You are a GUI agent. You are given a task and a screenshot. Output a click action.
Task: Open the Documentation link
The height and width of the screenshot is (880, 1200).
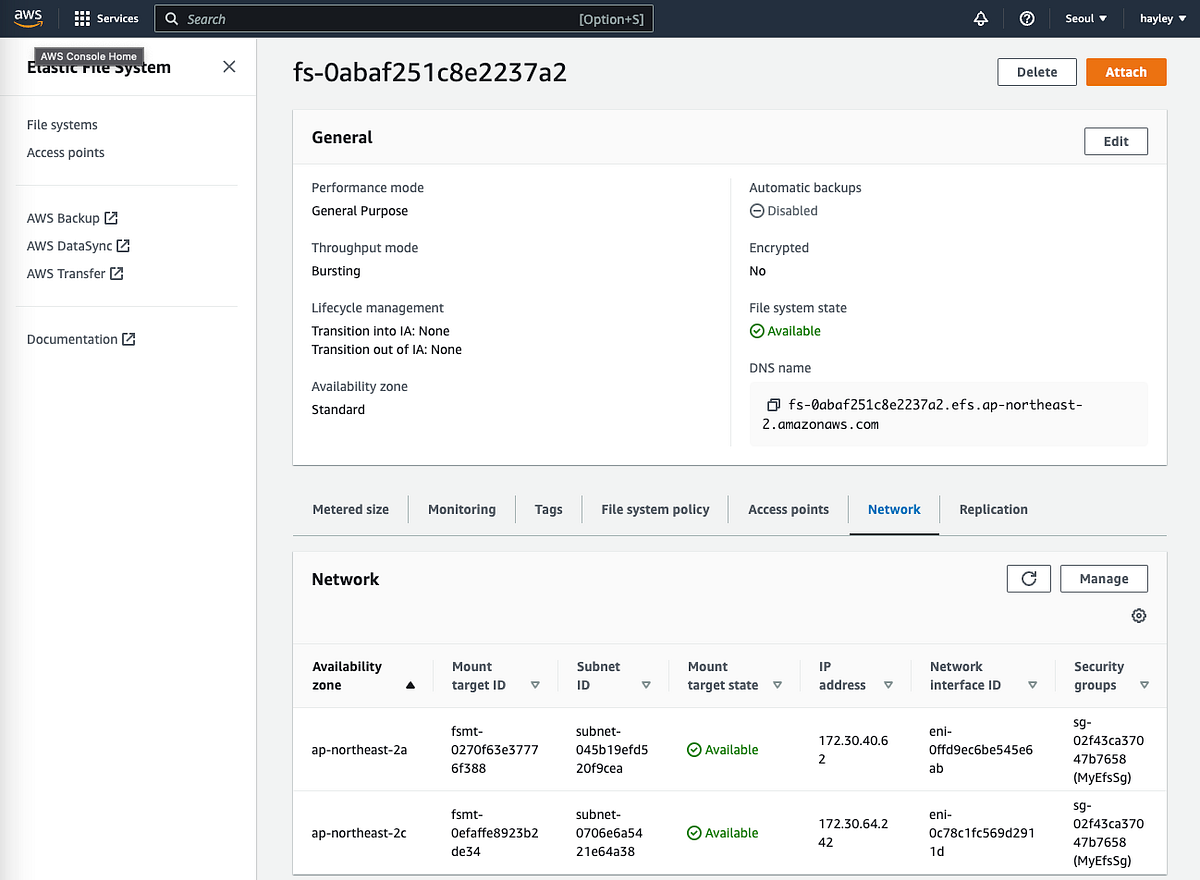pyautogui.click(x=72, y=339)
